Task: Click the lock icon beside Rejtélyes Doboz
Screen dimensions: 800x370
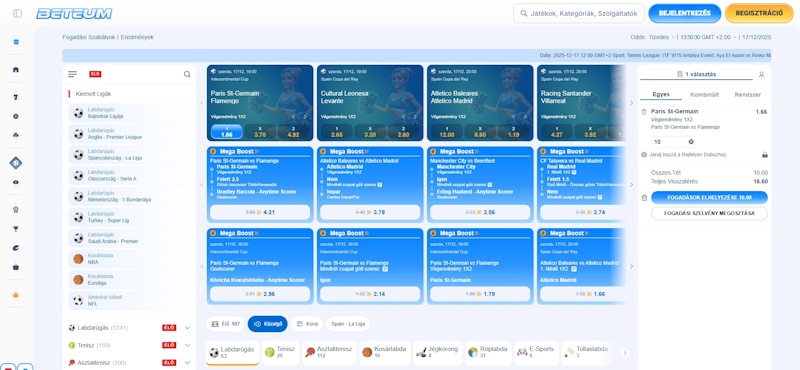Action: point(765,154)
